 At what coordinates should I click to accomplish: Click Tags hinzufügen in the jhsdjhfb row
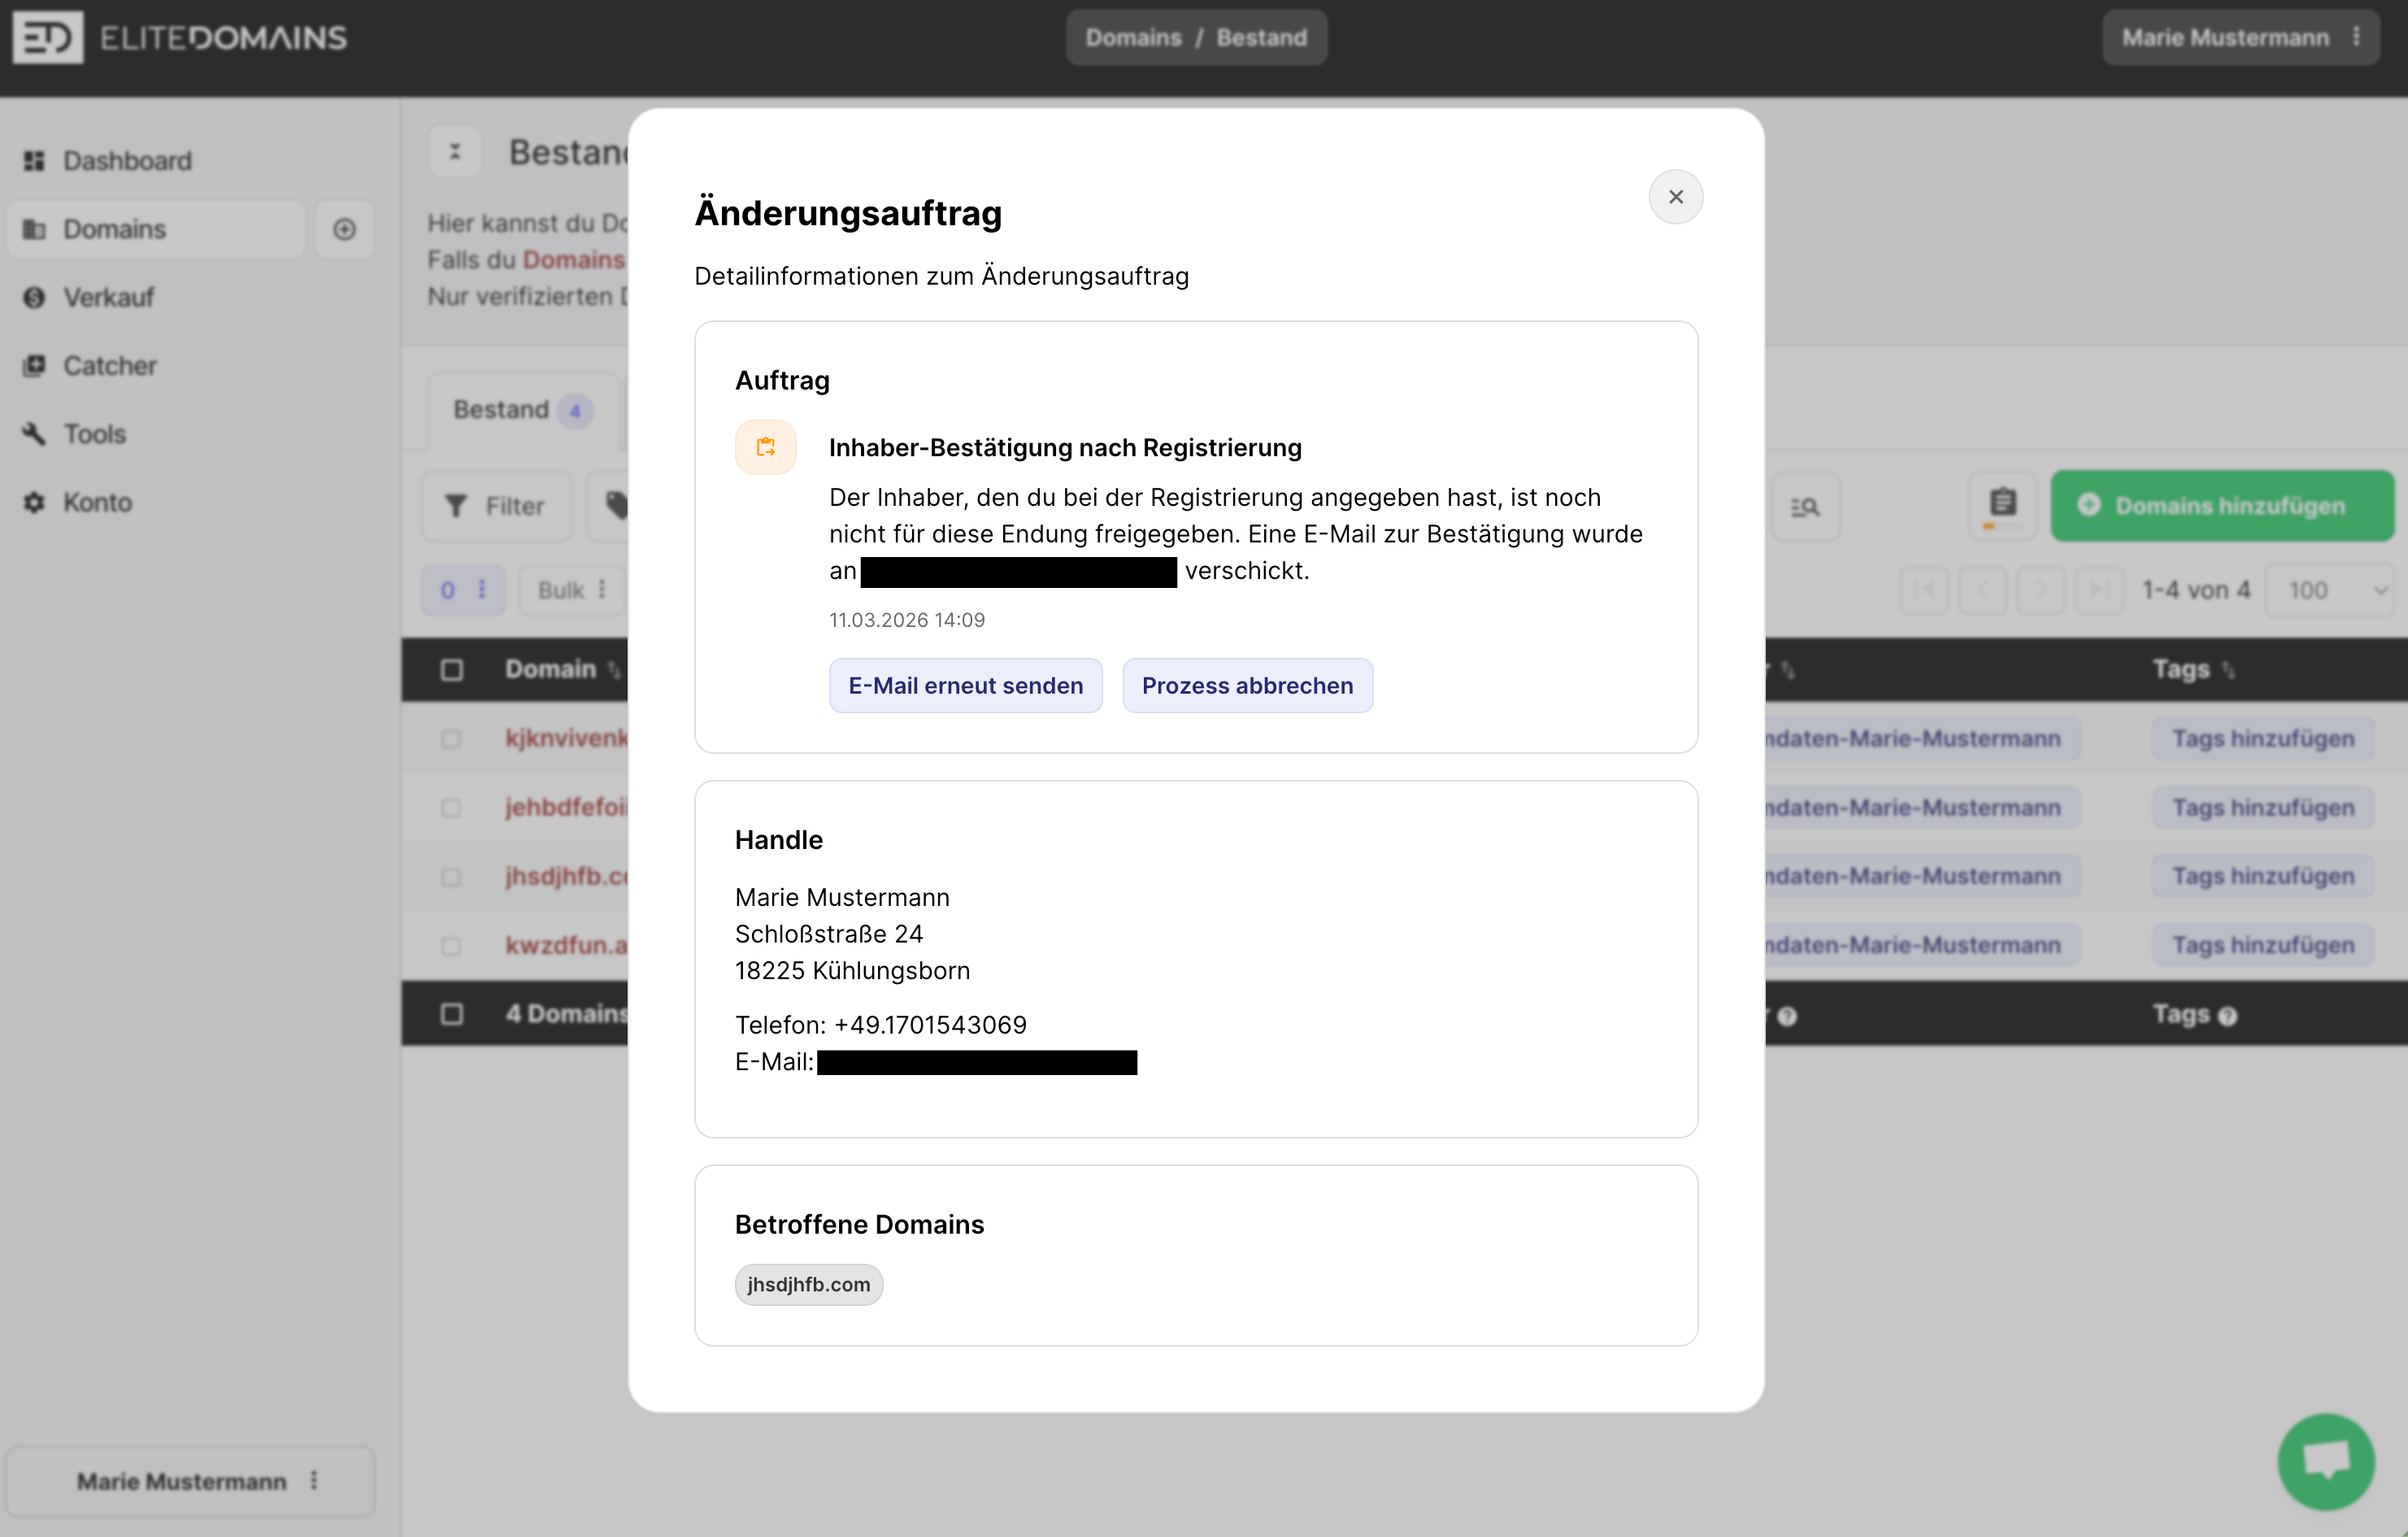coord(2262,876)
